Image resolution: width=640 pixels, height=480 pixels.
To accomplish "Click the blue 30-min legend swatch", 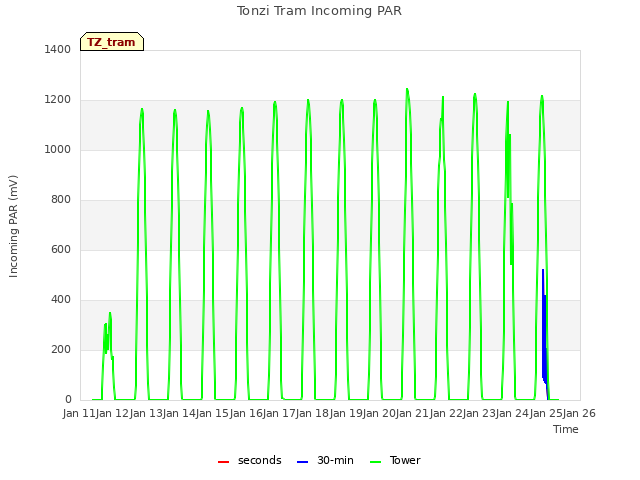I will point(302,462).
